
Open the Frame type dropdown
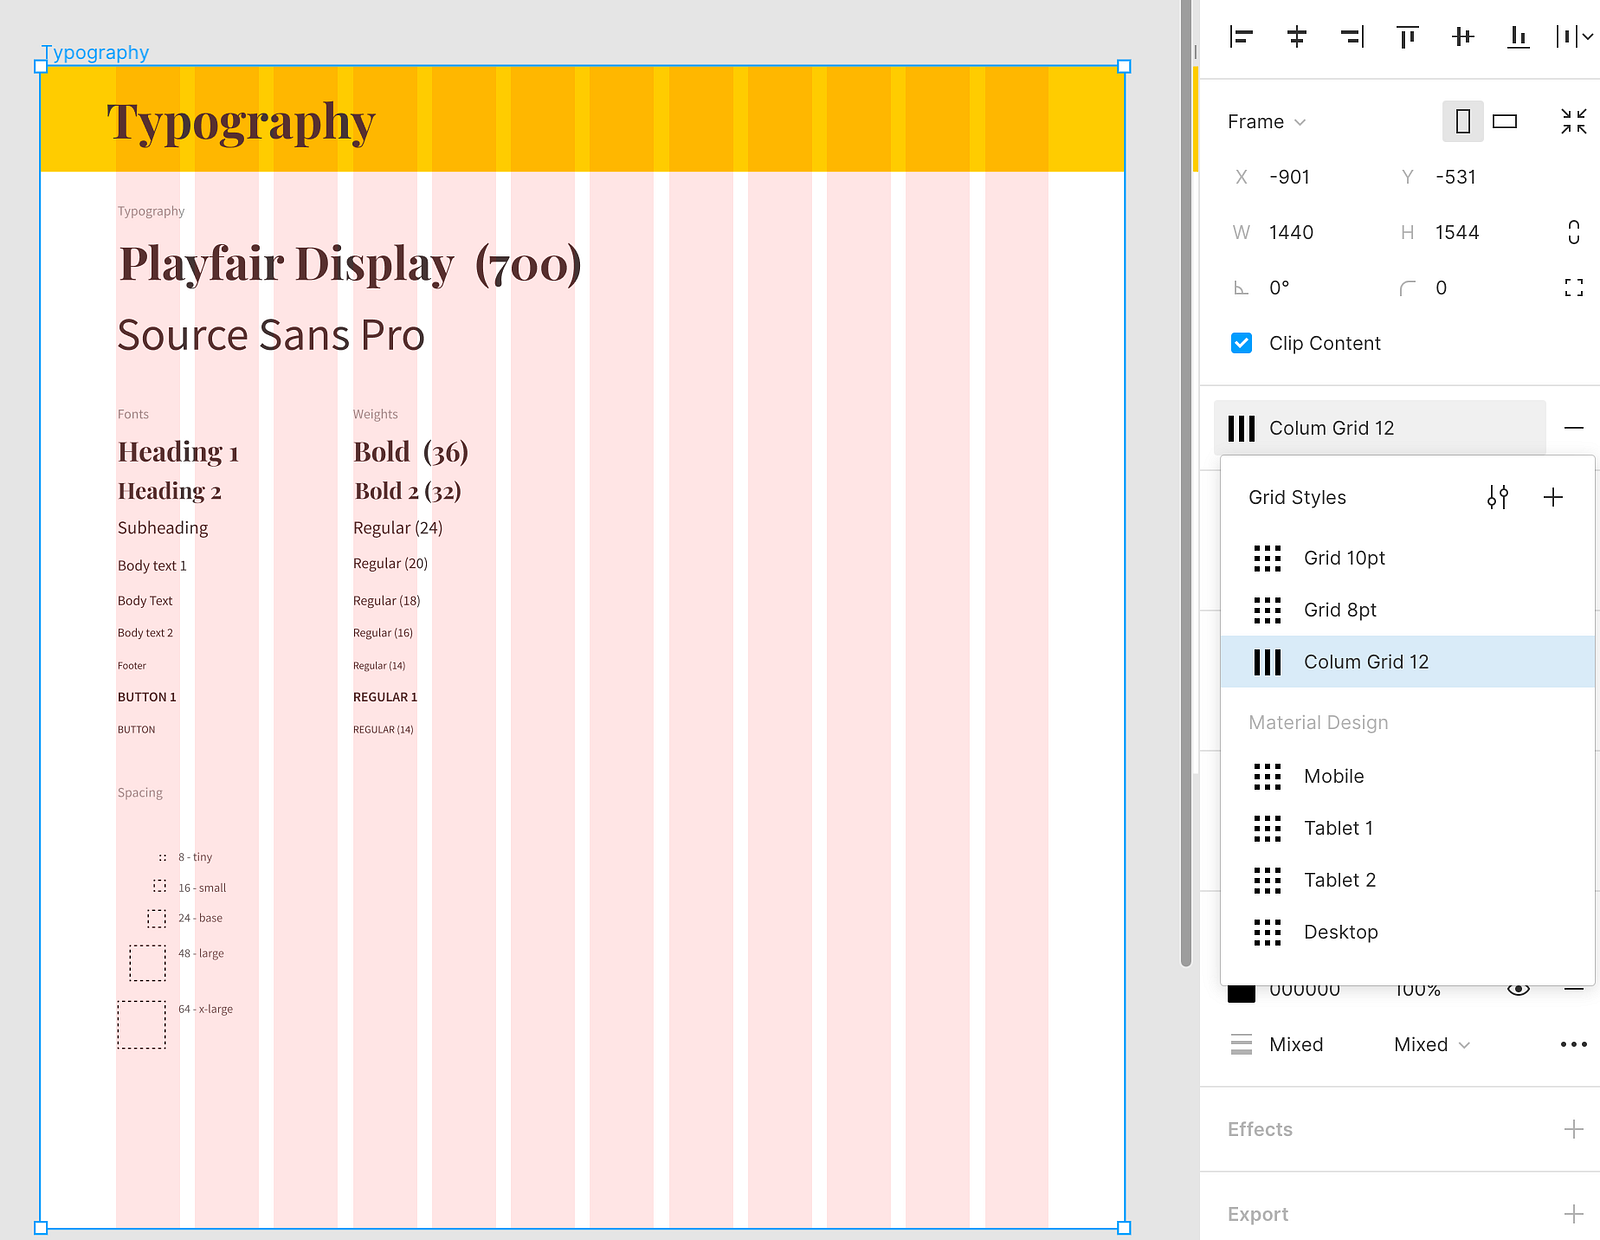point(1267,122)
